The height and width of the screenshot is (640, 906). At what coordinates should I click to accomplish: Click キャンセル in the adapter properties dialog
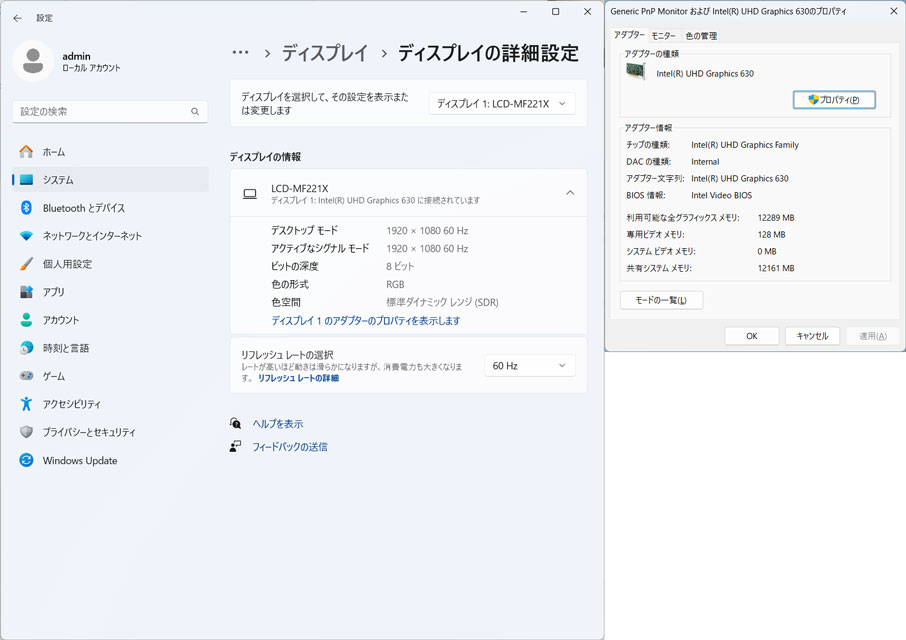[x=812, y=336]
